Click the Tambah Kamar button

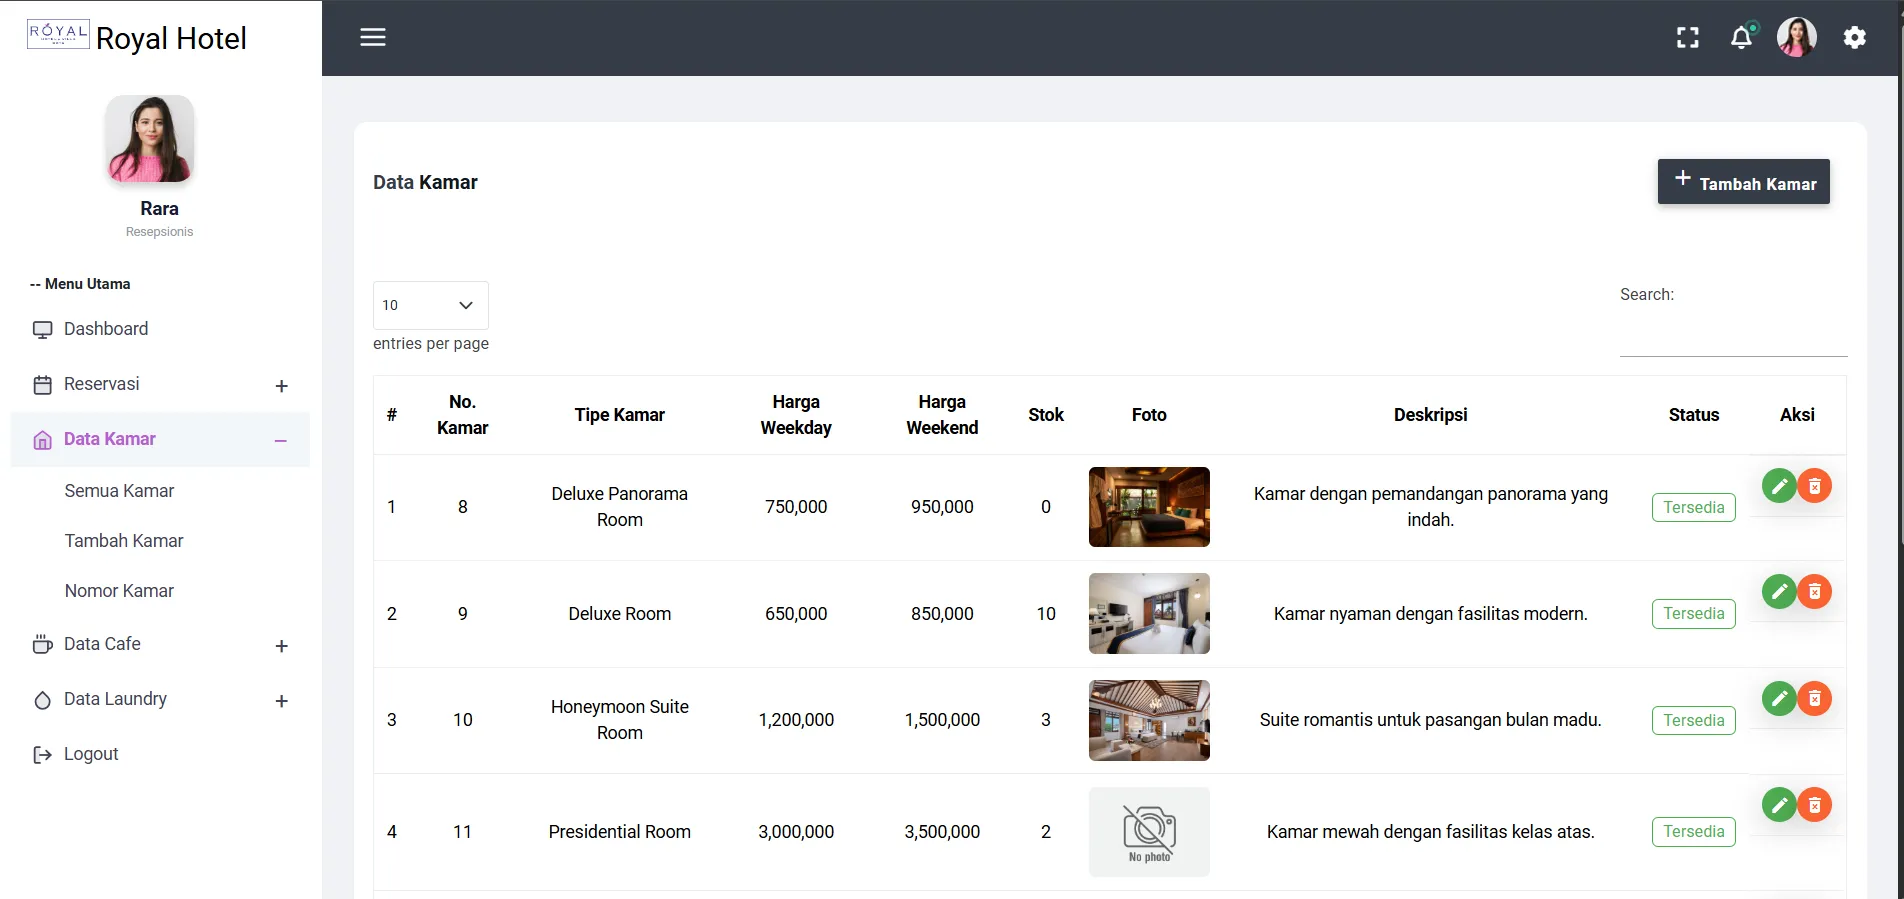(x=1743, y=182)
